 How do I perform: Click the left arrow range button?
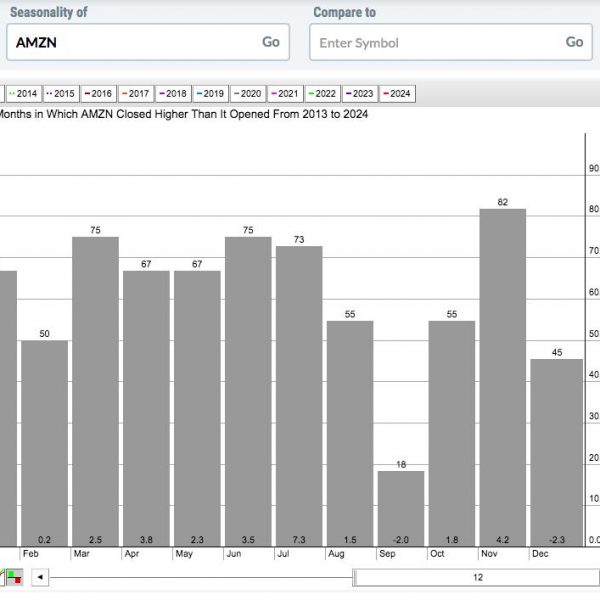point(40,577)
